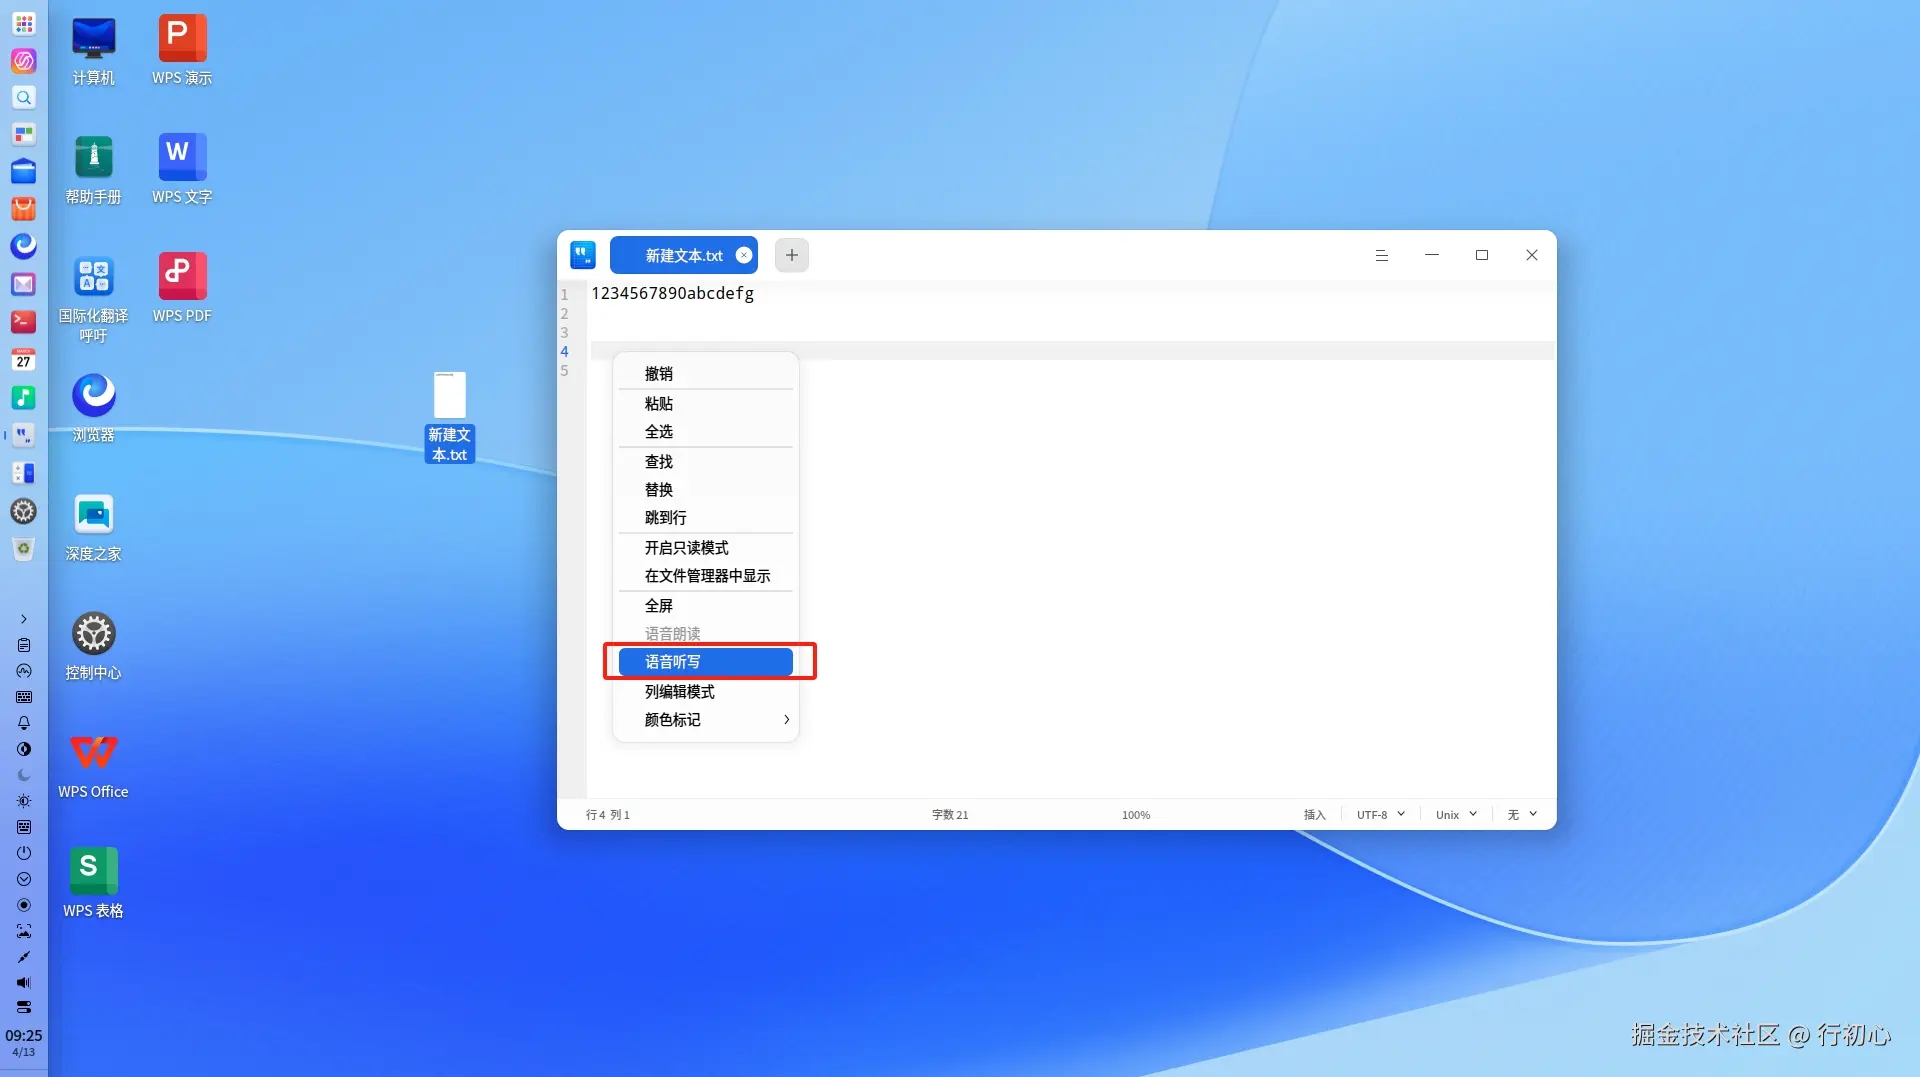Image resolution: width=1920 pixels, height=1077 pixels.
Task: Open the 深度之家 desktop icon
Action: click(94, 527)
